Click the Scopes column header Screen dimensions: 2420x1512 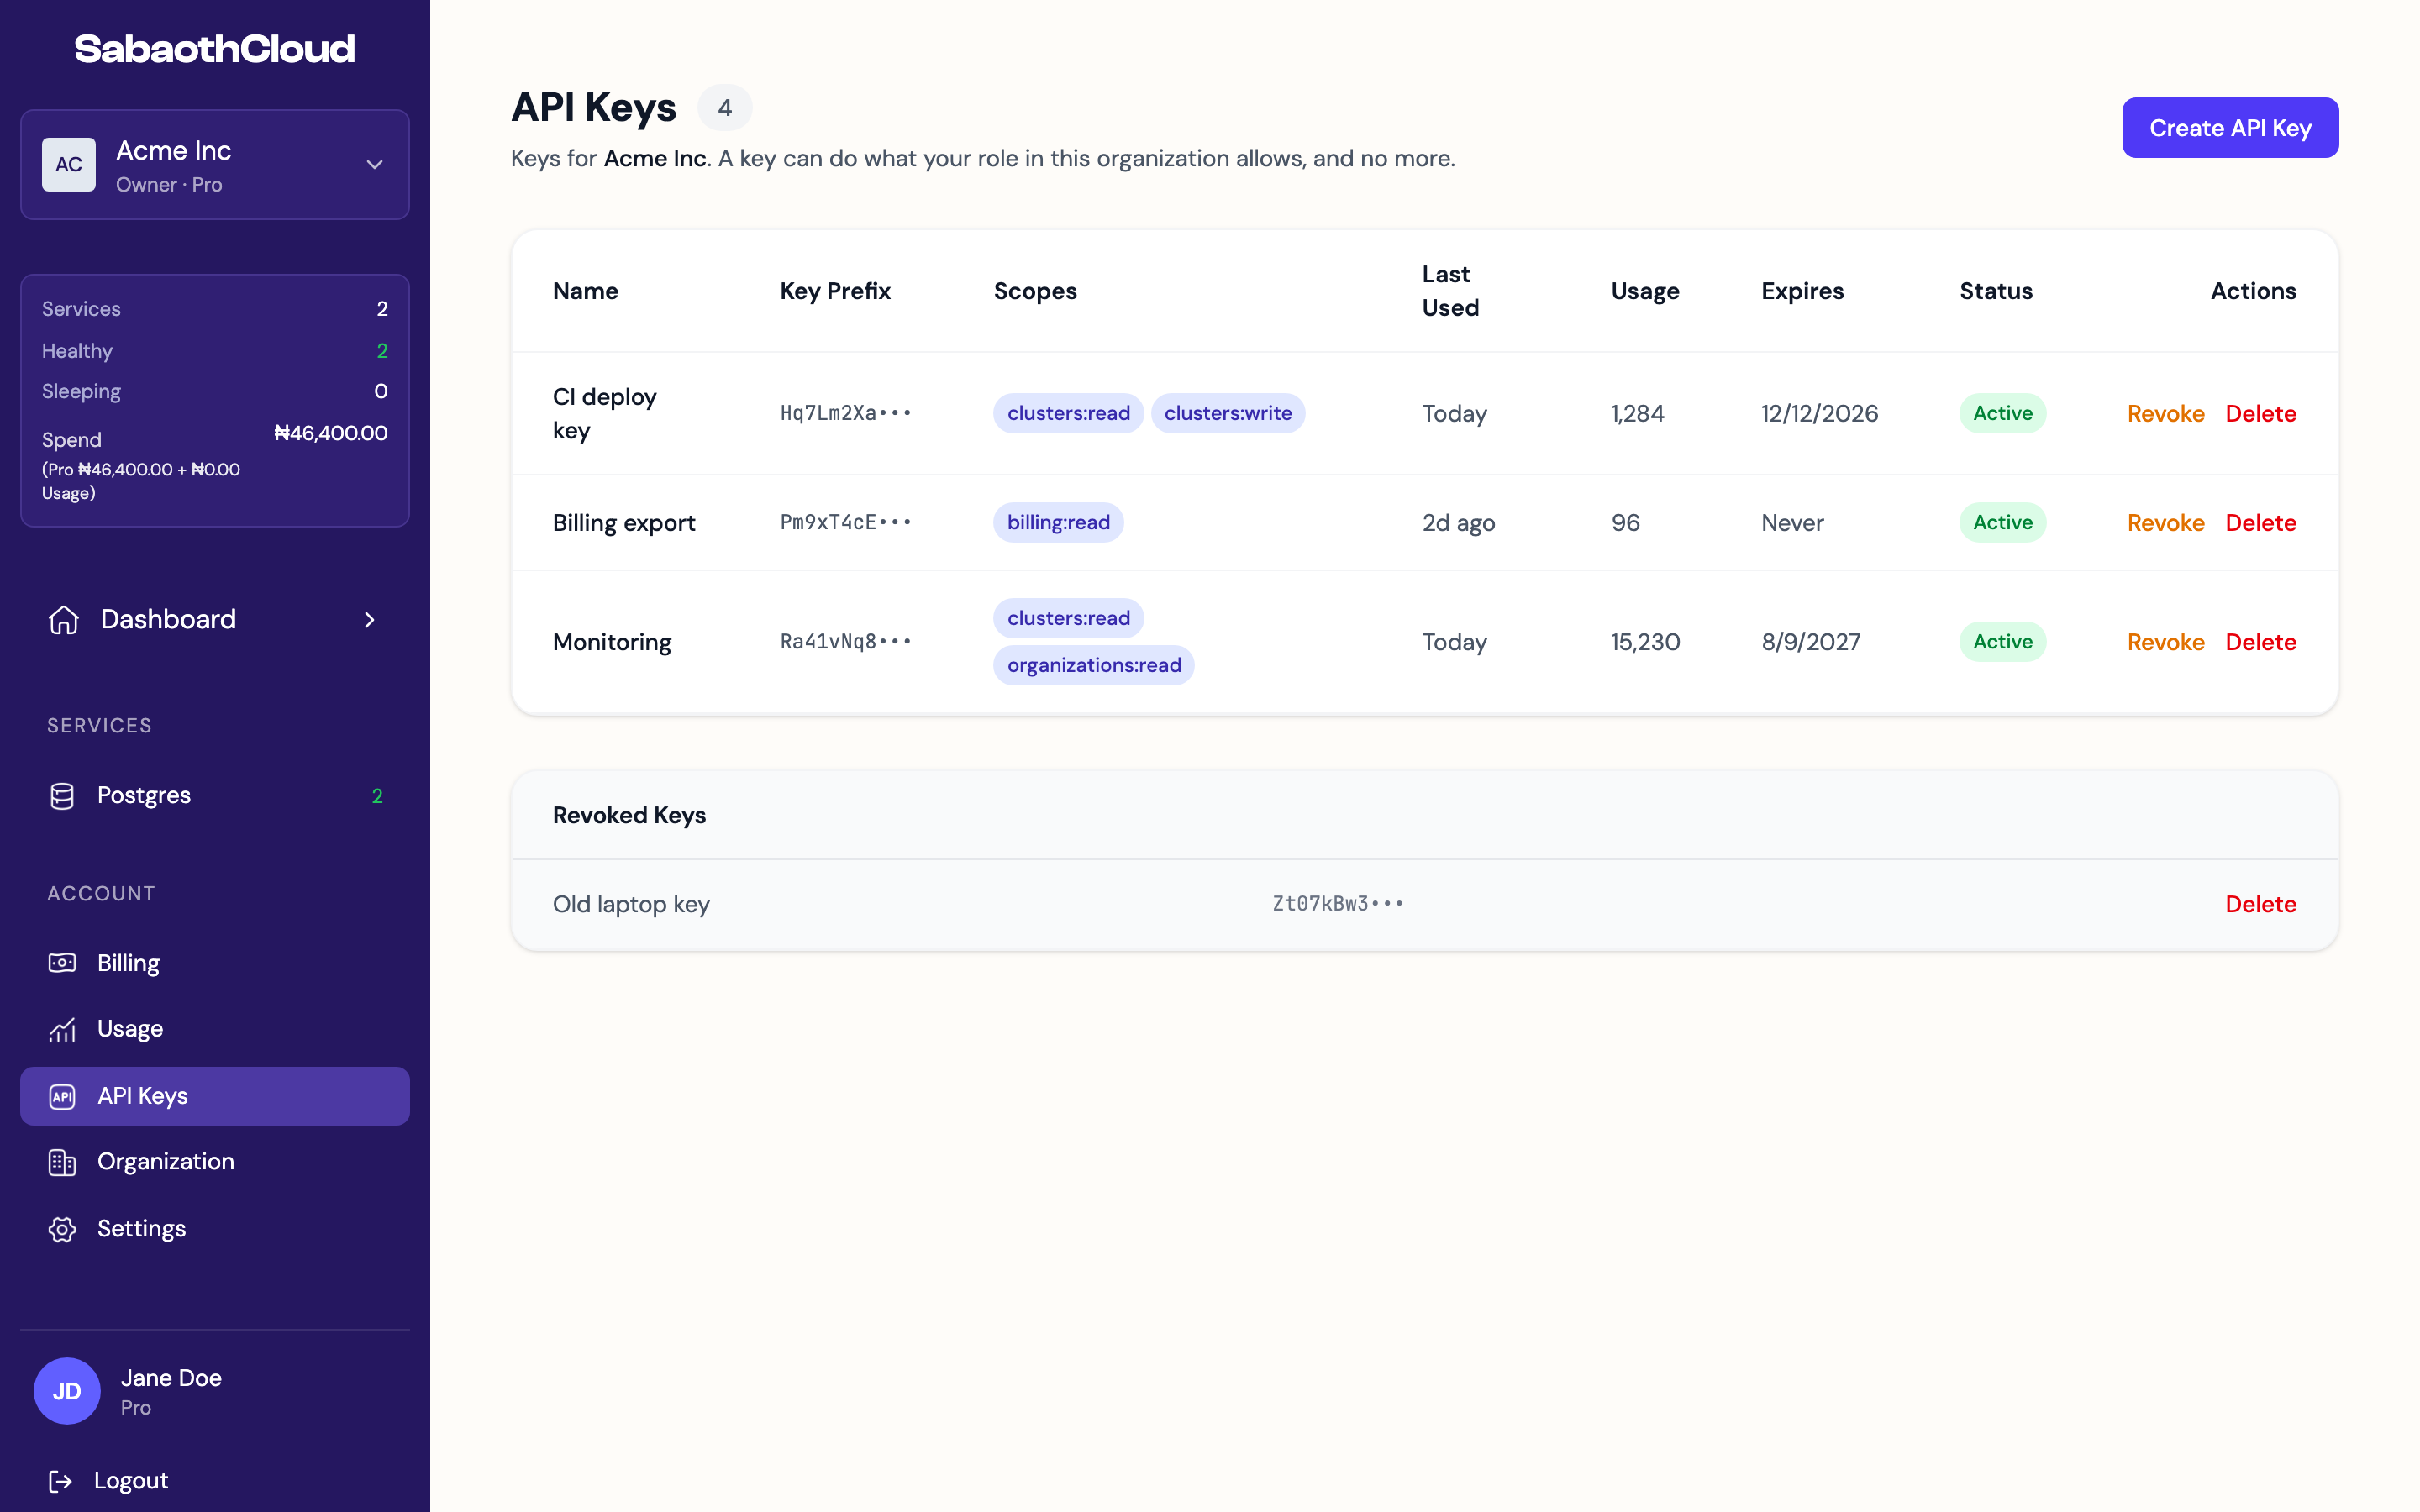click(1035, 291)
